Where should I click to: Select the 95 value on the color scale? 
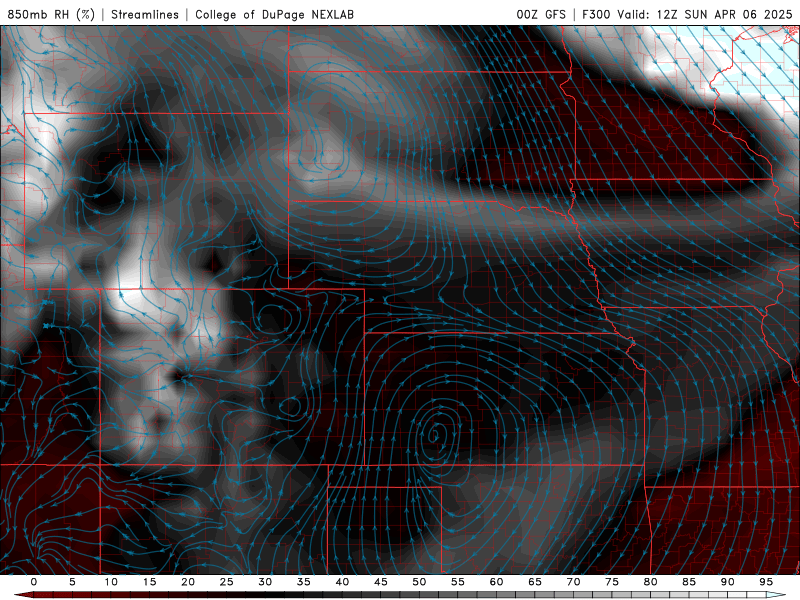[766, 582]
